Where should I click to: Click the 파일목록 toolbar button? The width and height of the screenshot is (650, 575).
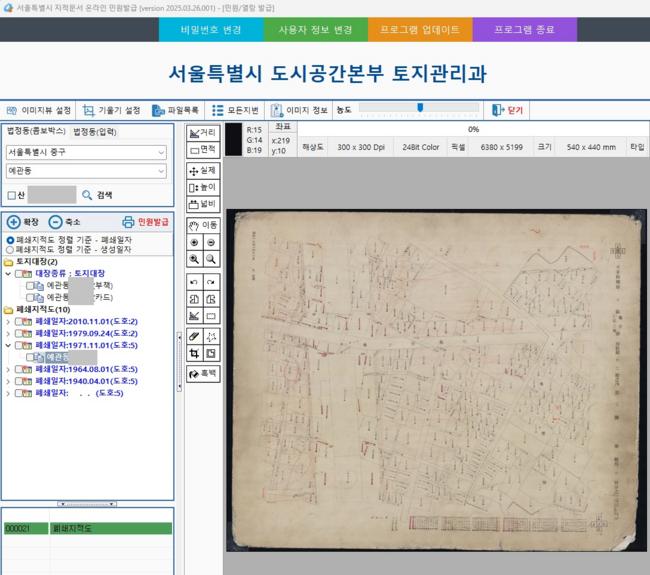click(176, 109)
